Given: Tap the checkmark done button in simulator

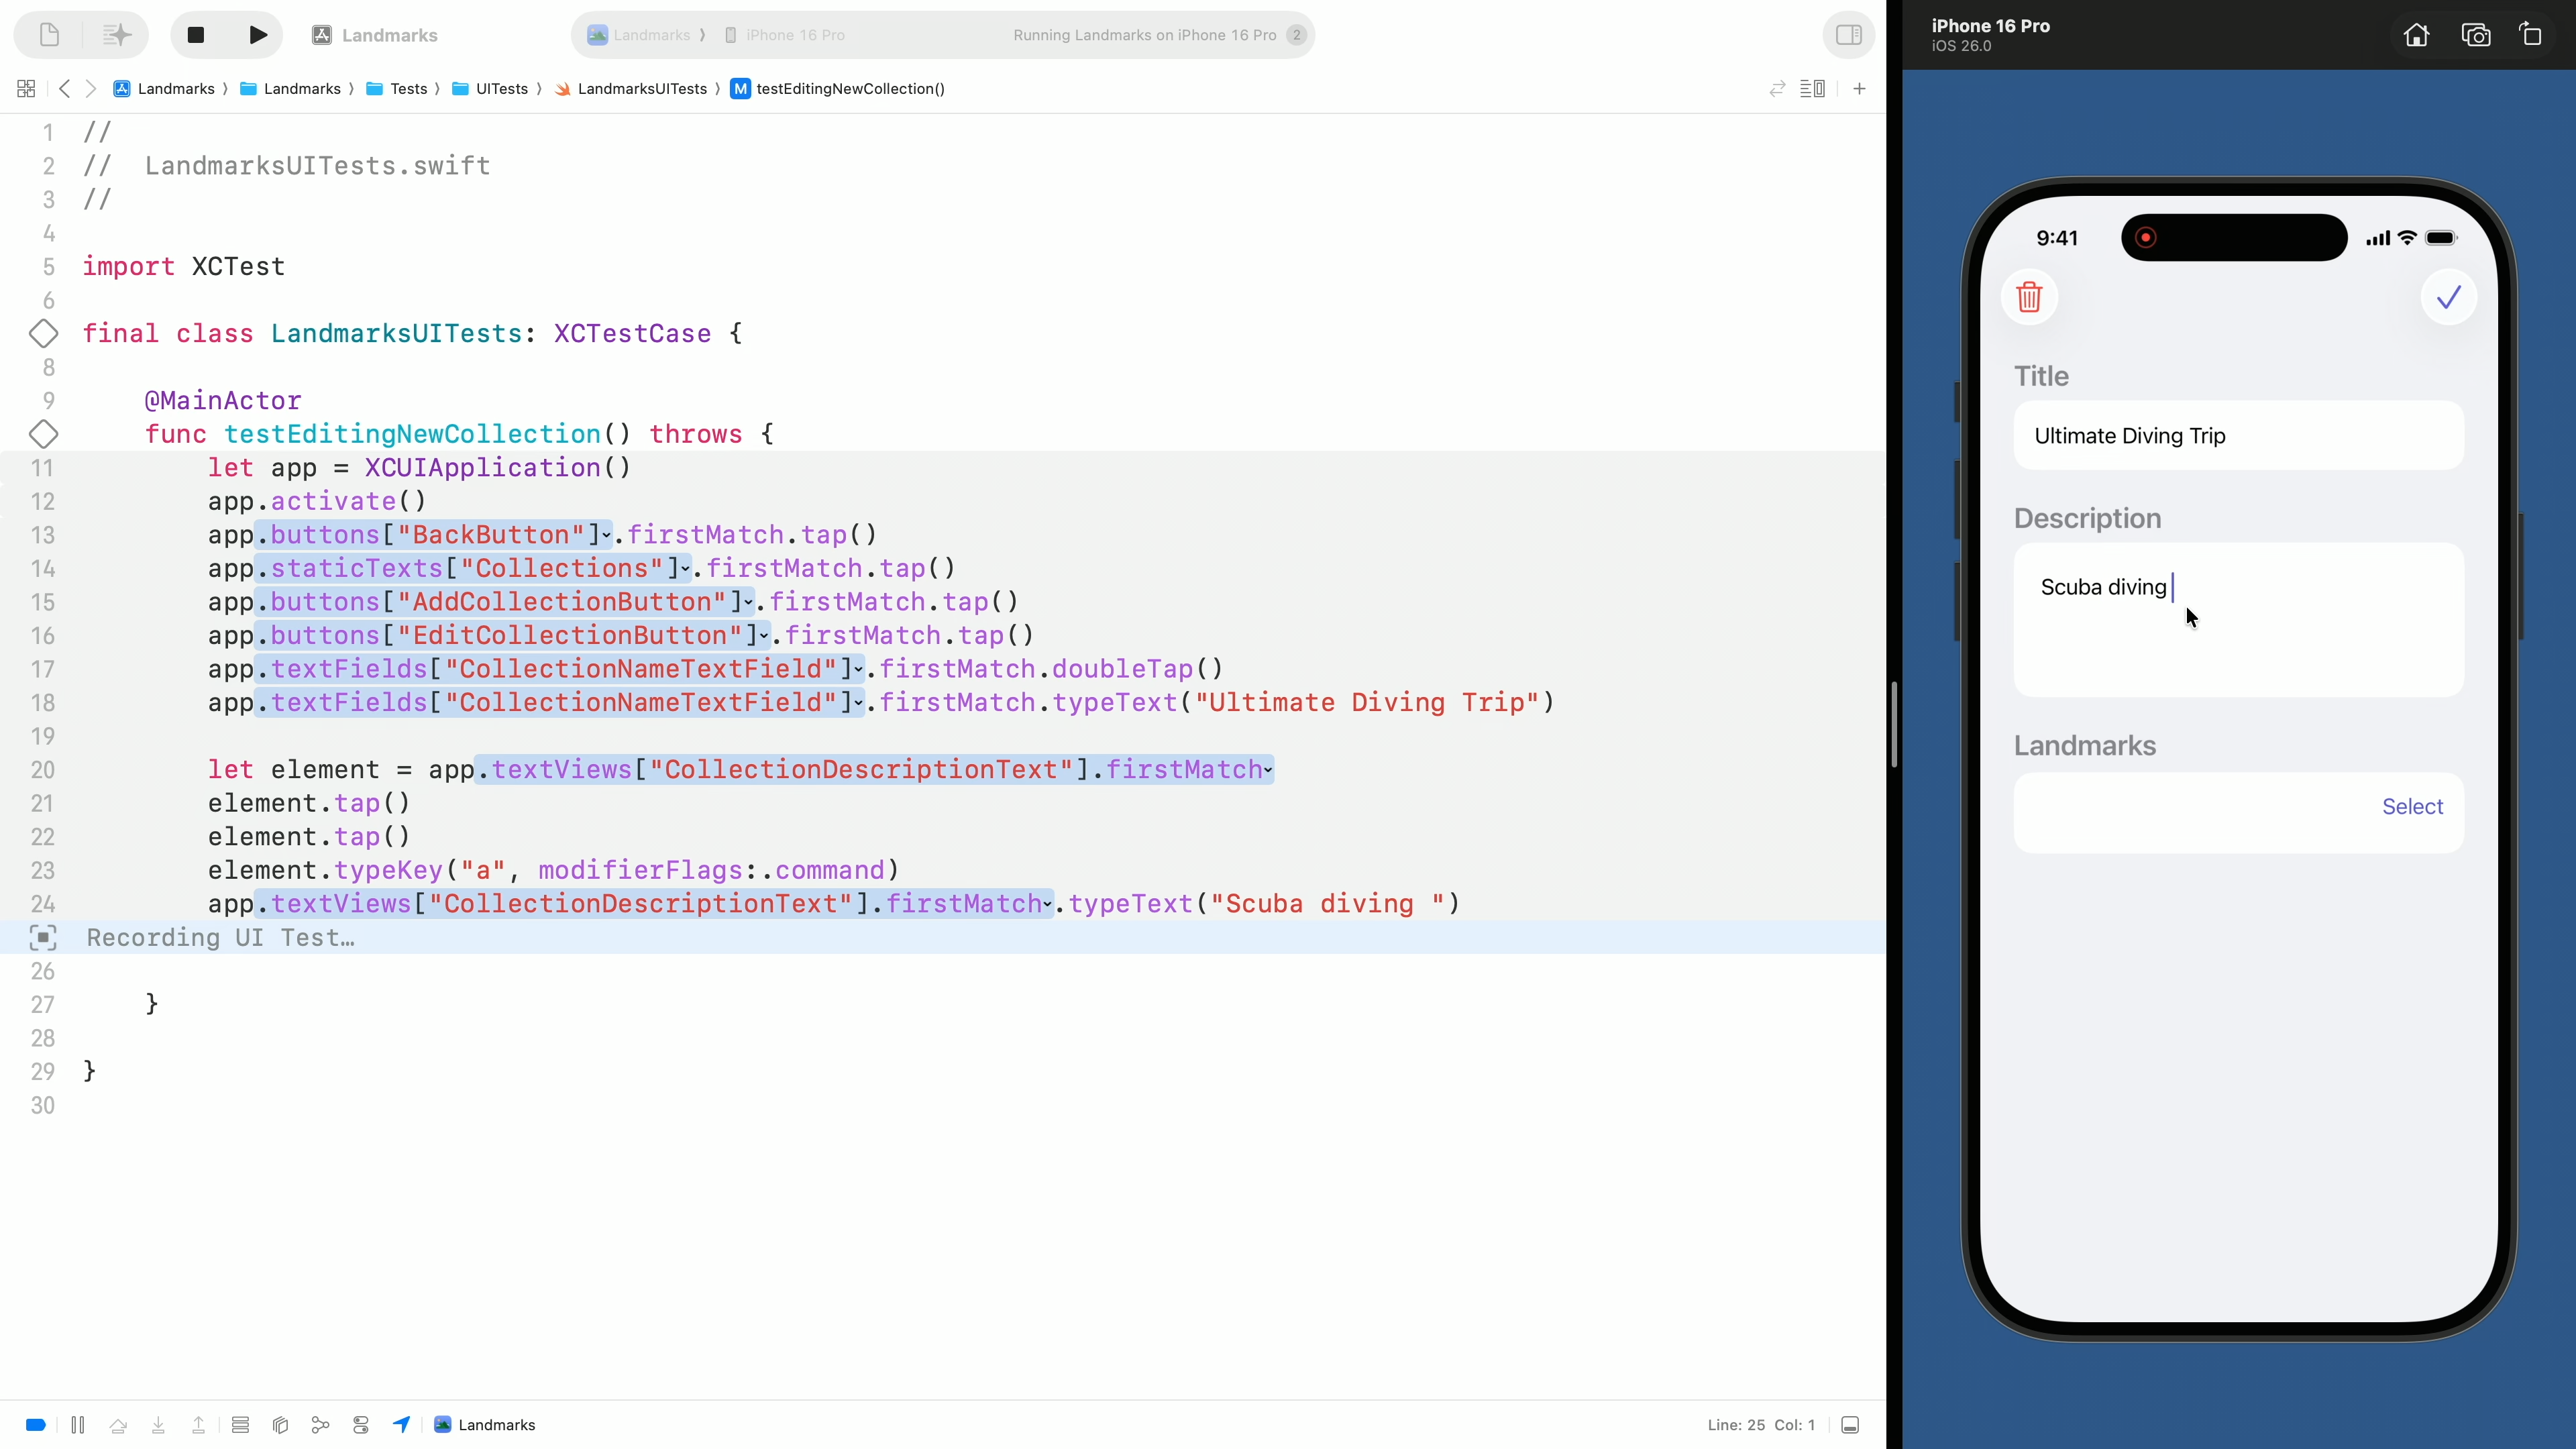Looking at the screenshot, I should [x=2448, y=297].
